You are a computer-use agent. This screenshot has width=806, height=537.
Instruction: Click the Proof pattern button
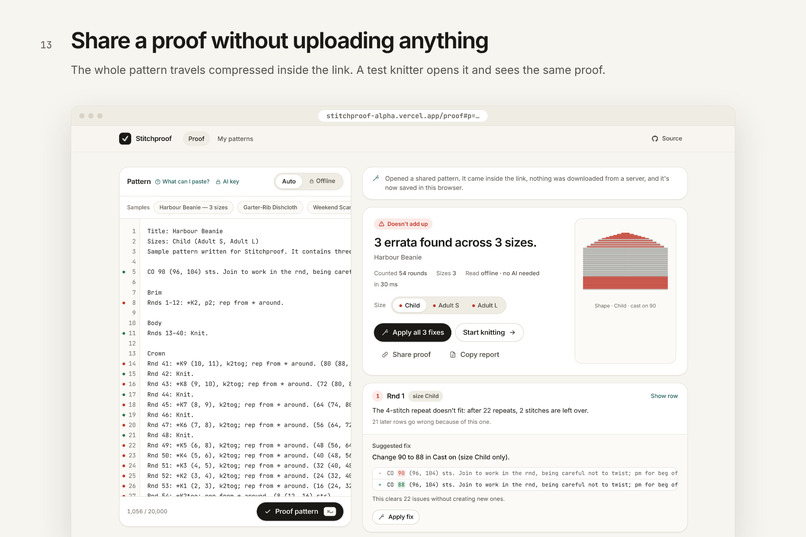tap(300, 512)
